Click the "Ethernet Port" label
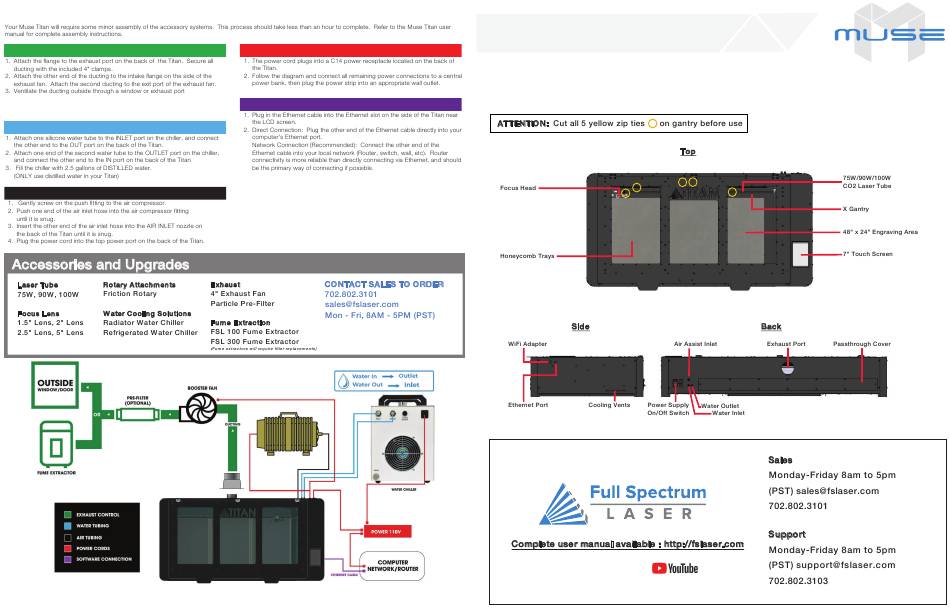The image size is (950, 609). [528, 405]
